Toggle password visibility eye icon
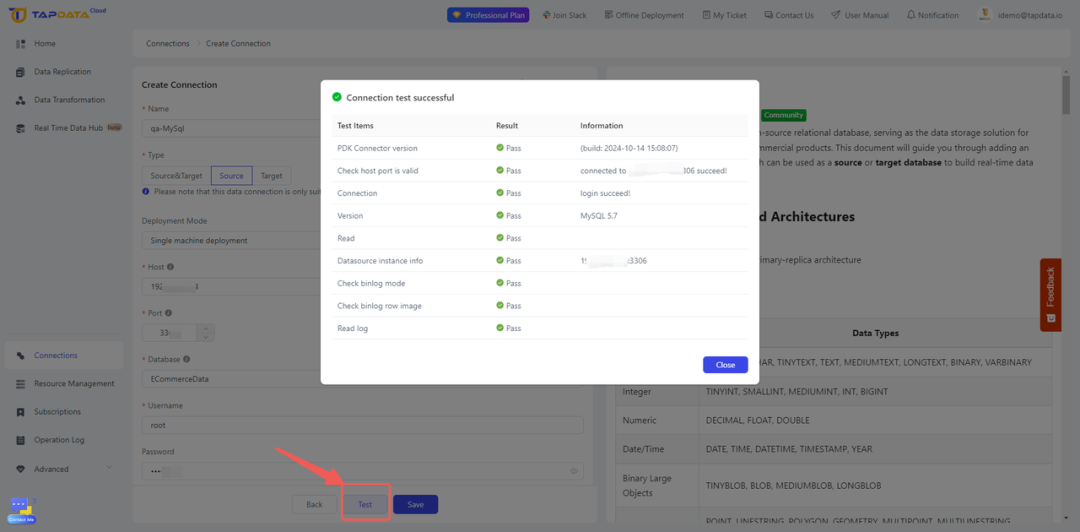This screenshot has width=1080, height=532. pos(574,471)
